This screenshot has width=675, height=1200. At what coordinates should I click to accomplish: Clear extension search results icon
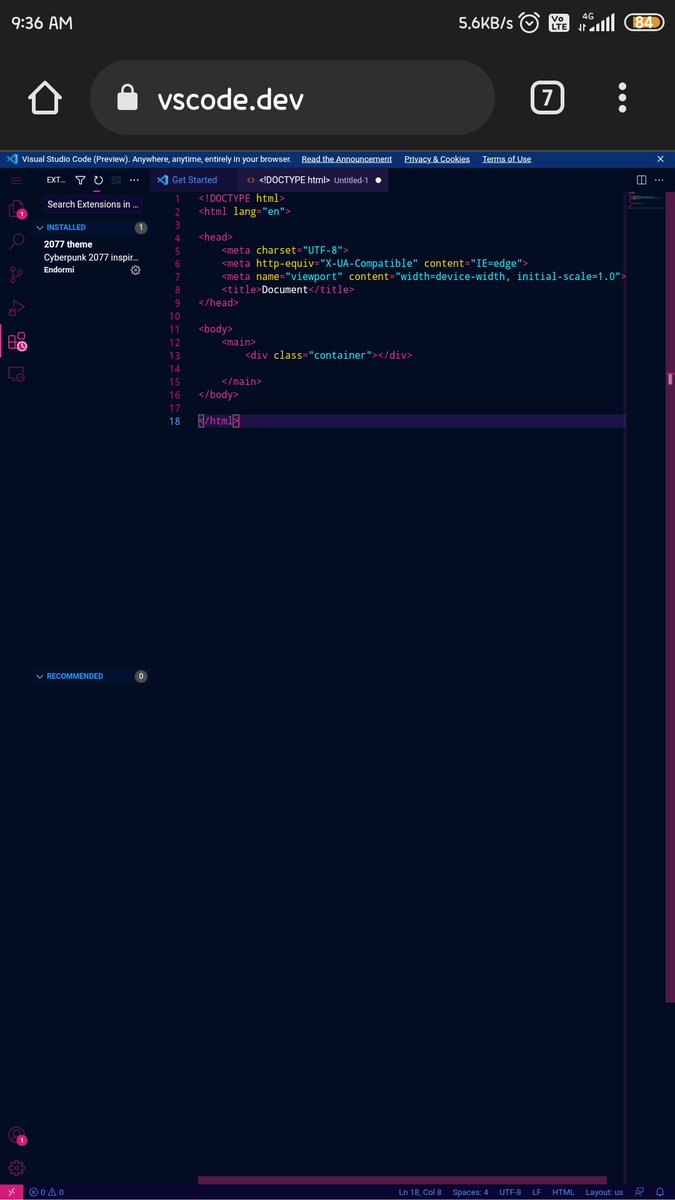116,180
